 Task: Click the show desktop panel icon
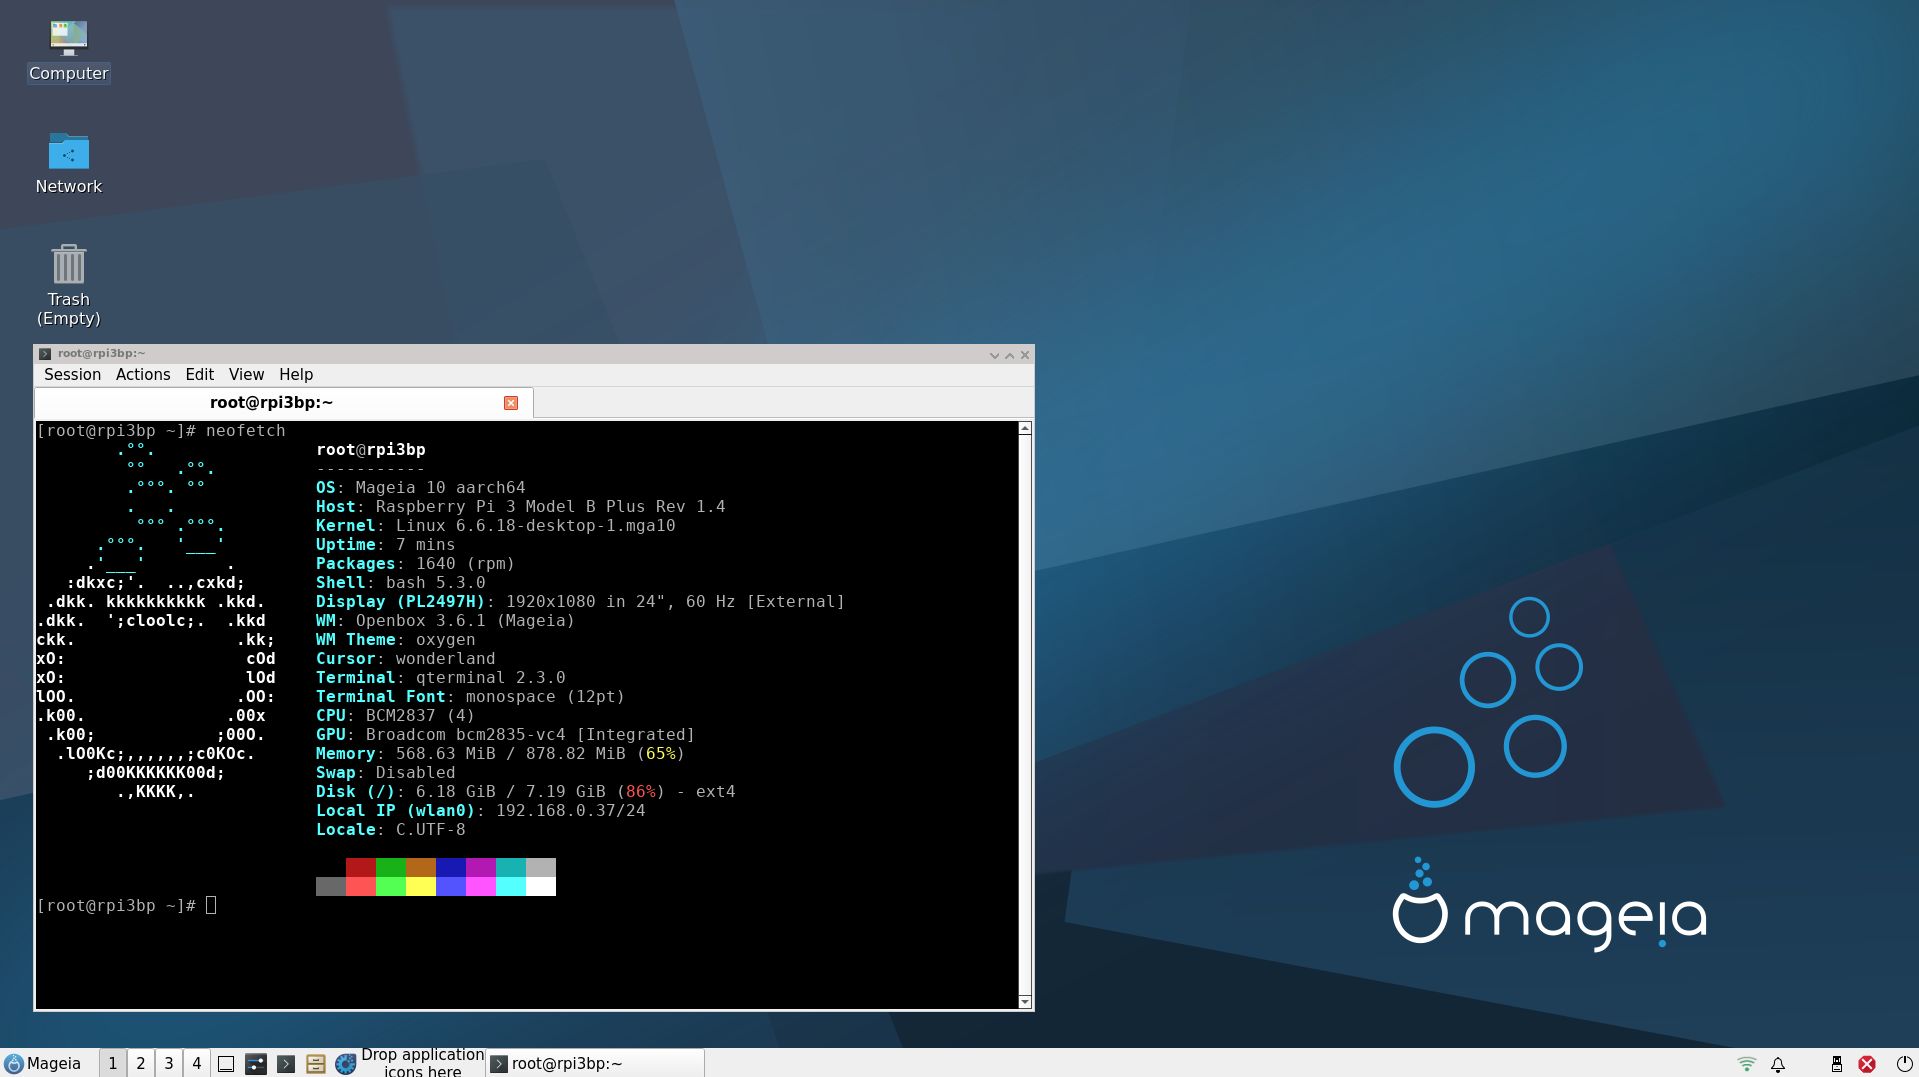(x=226, y=1064)
